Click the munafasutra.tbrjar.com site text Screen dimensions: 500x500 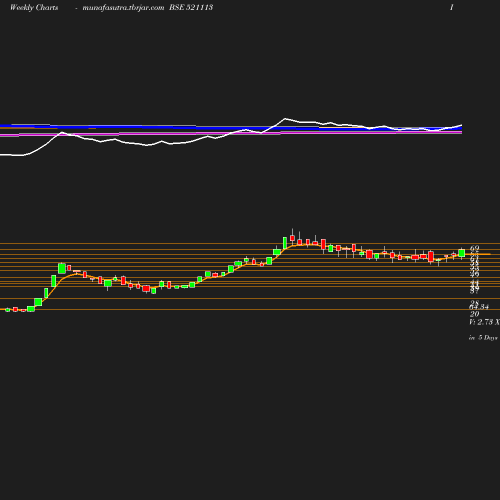point(123,8)
